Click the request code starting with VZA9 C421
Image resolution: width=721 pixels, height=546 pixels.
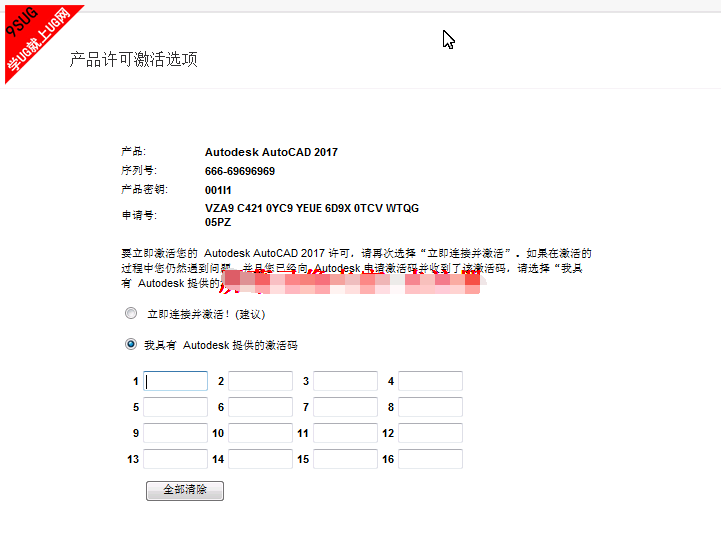coord(312,215)
